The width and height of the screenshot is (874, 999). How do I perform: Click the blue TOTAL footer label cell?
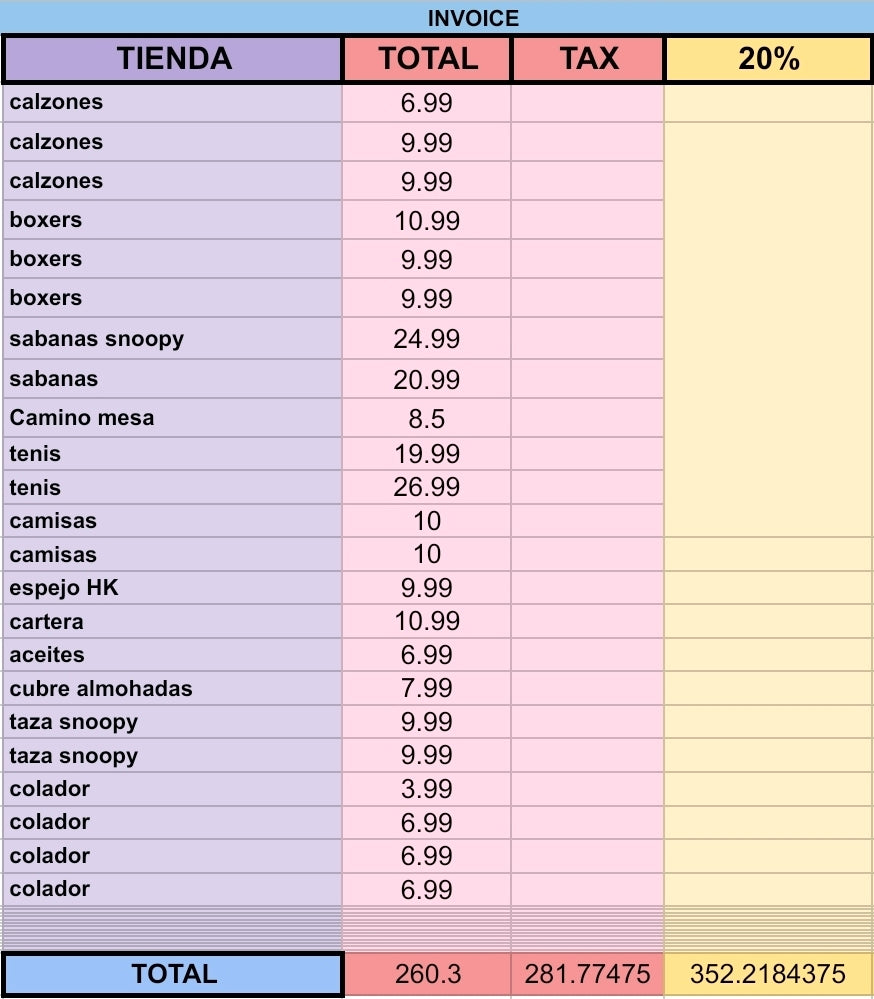(x=173, y=974)
